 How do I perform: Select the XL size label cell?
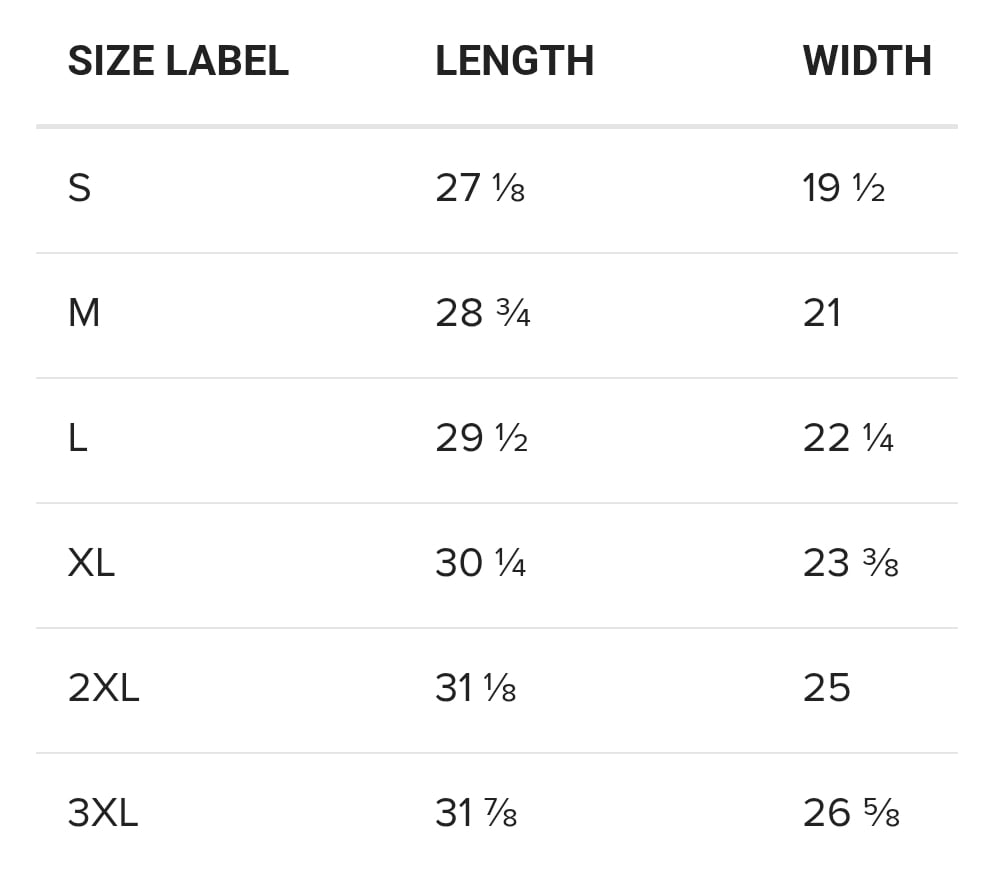[x=91, y=563]
